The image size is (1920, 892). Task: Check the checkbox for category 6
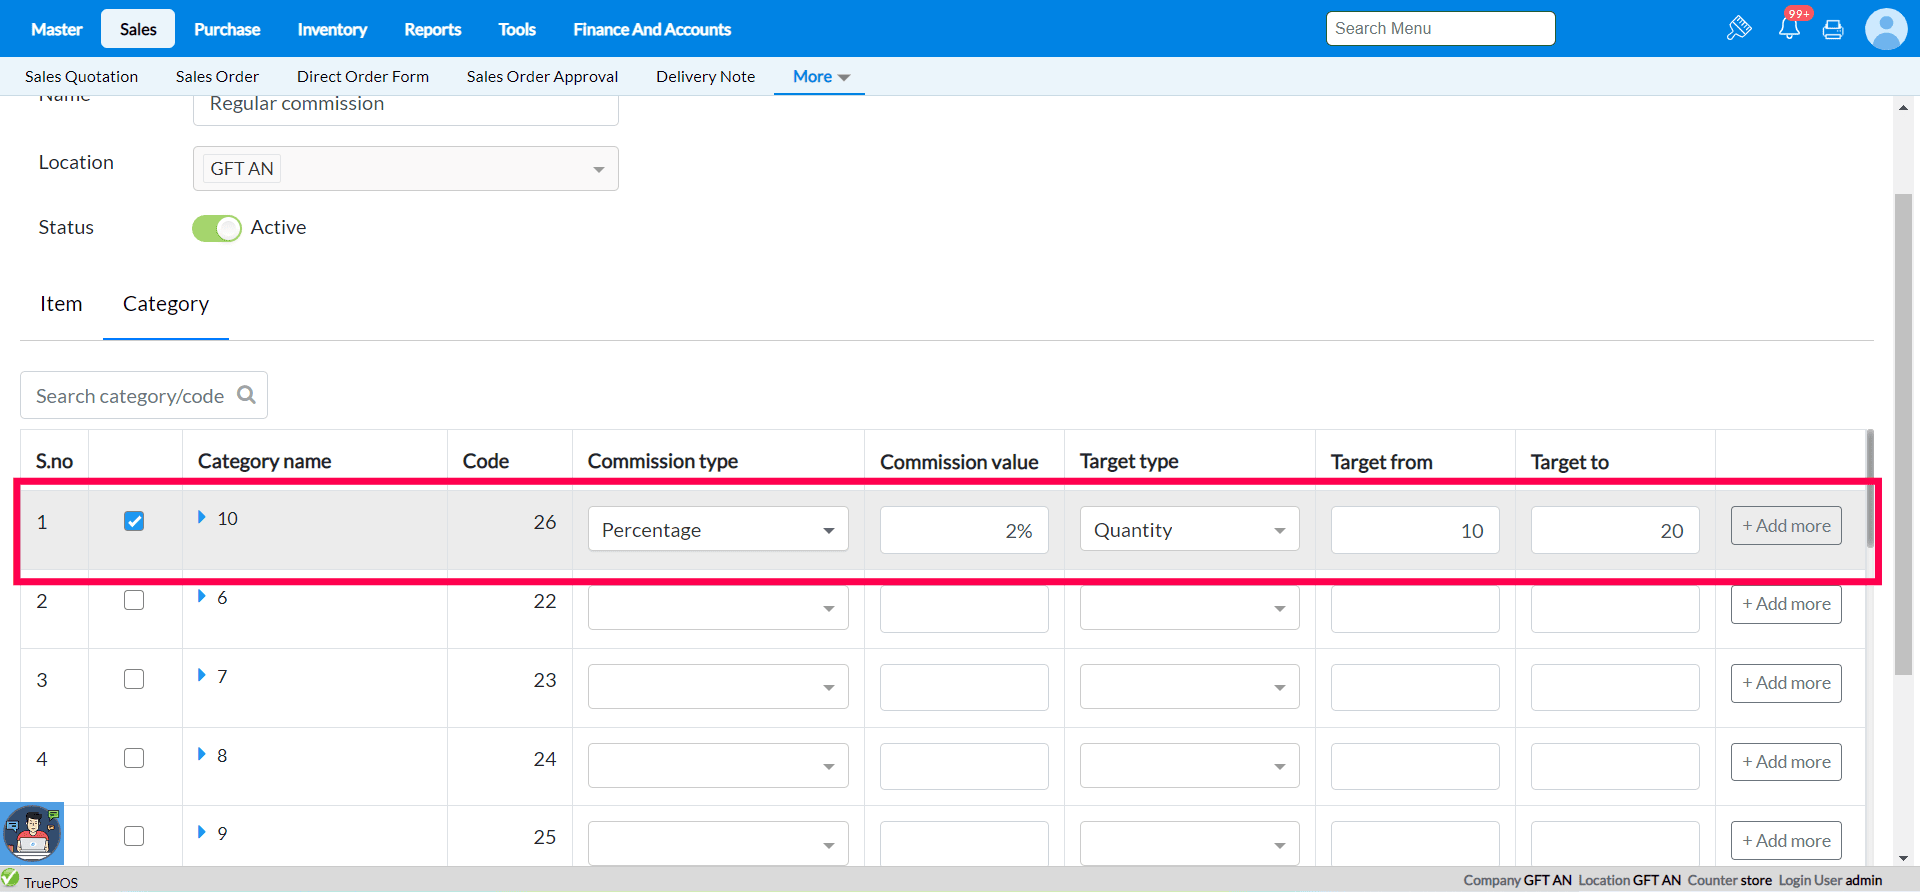134,600
